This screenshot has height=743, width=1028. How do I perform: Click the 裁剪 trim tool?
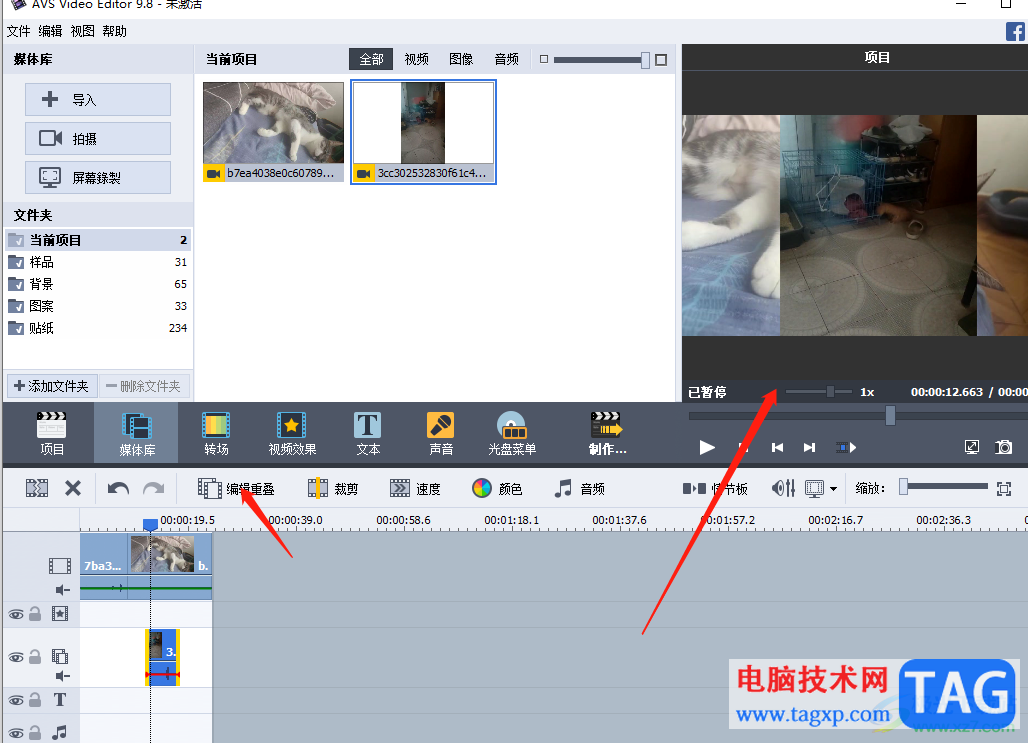334,489
